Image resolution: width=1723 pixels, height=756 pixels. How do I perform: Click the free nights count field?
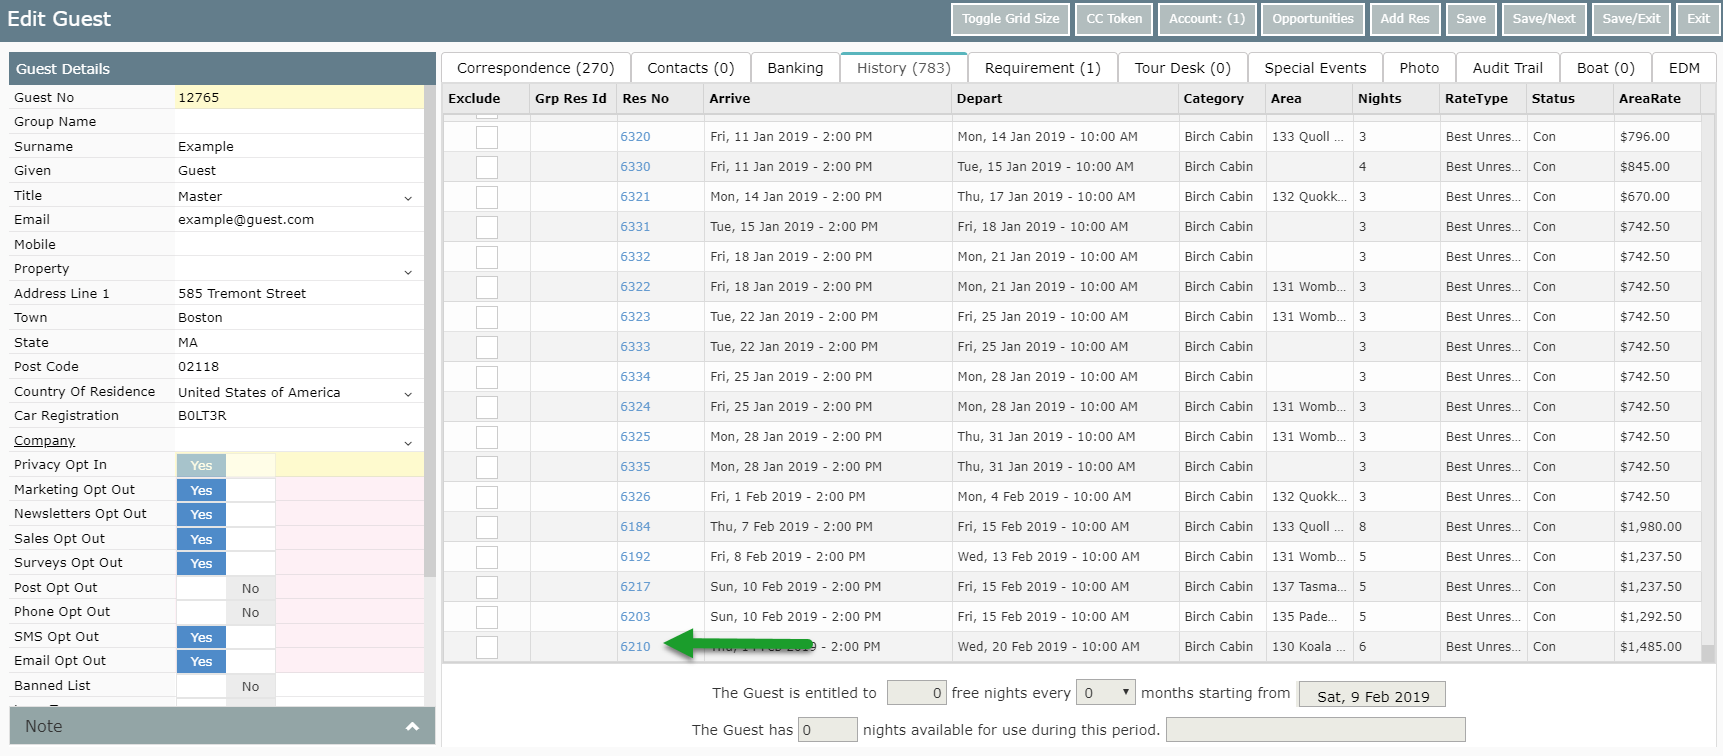coord(916,692)
